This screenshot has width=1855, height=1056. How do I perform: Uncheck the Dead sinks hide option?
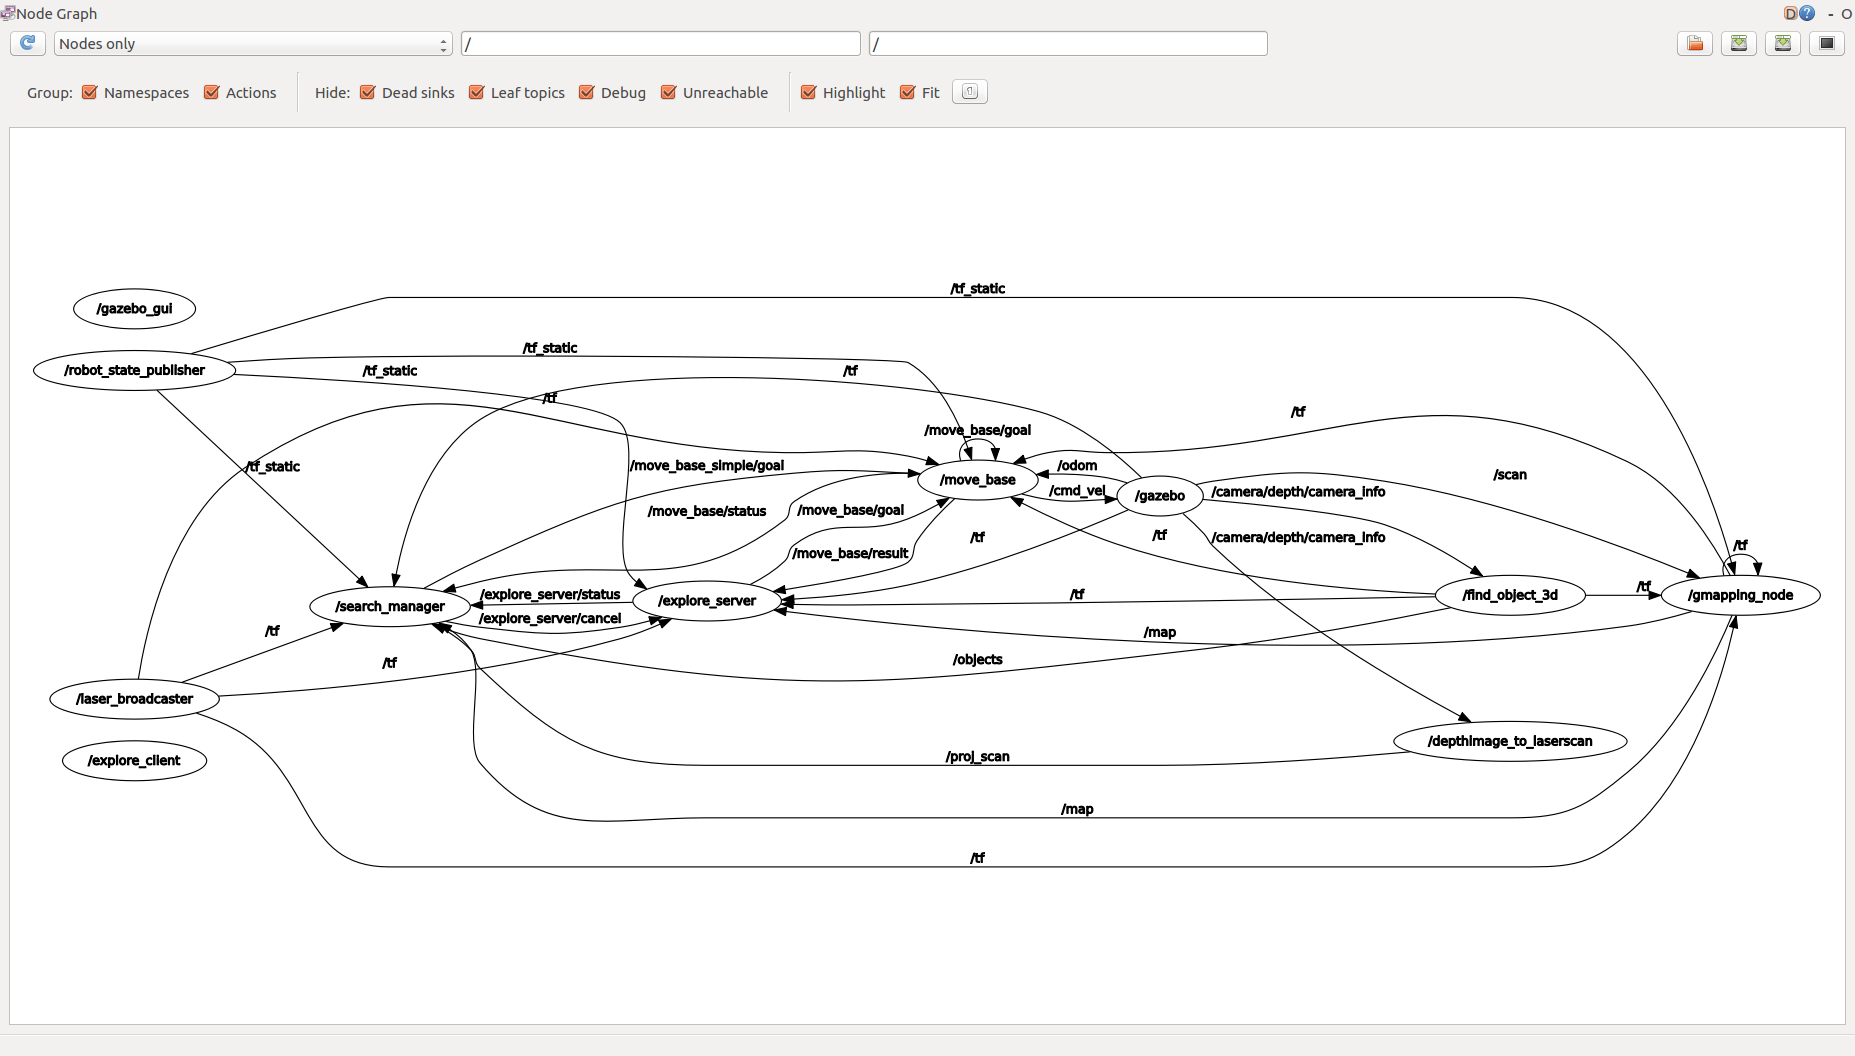click(368, 92)
